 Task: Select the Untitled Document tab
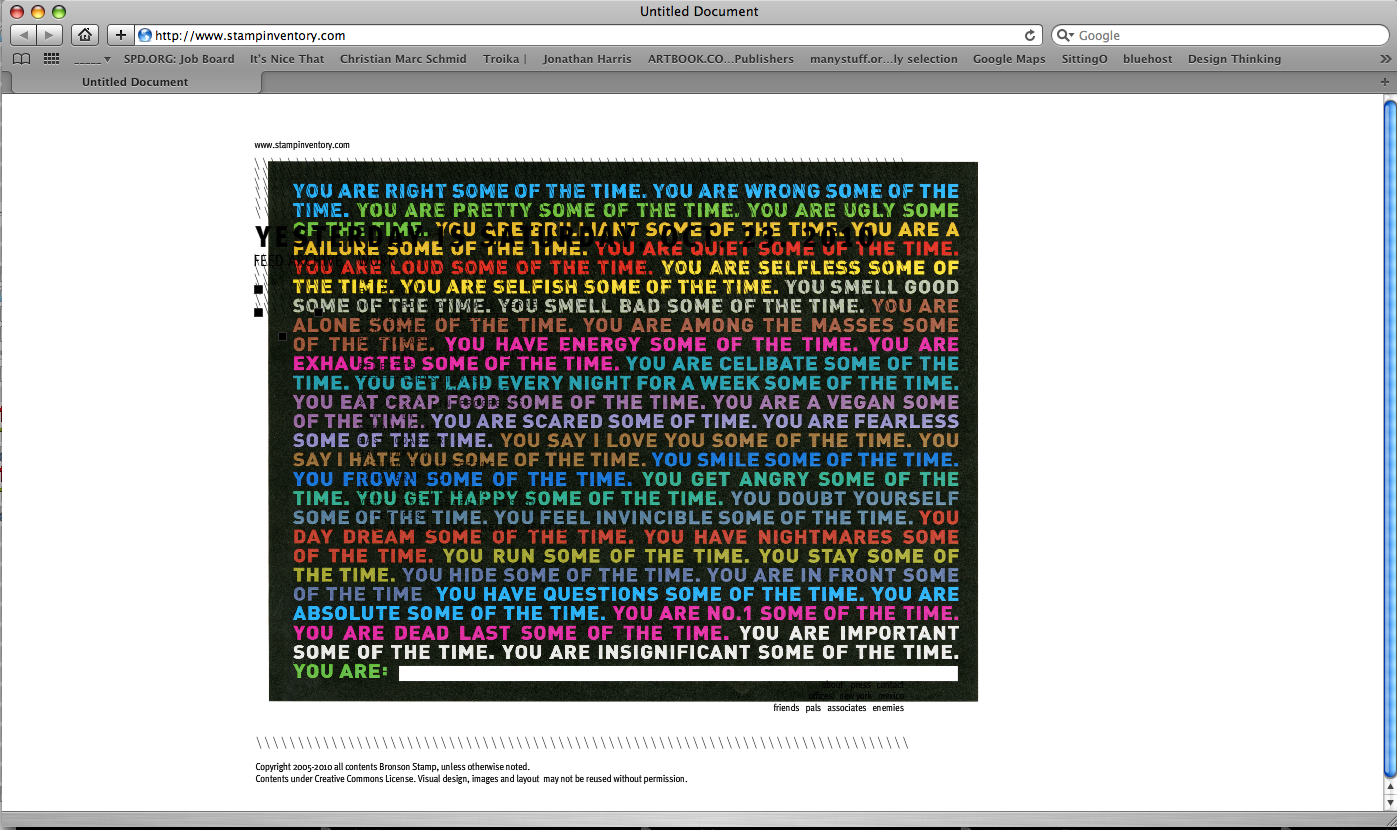point(135,82)
